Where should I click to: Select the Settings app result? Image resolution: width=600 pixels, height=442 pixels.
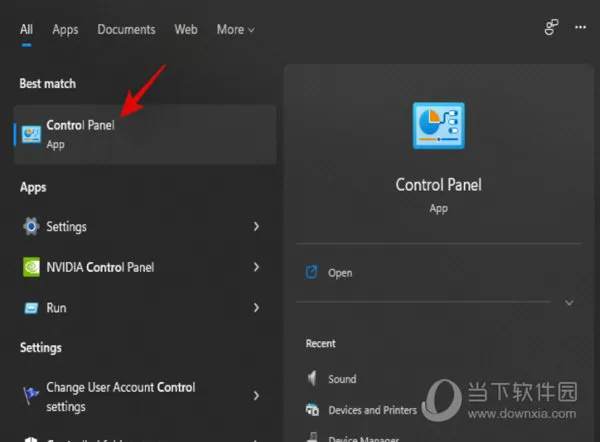tap(66, 227)
